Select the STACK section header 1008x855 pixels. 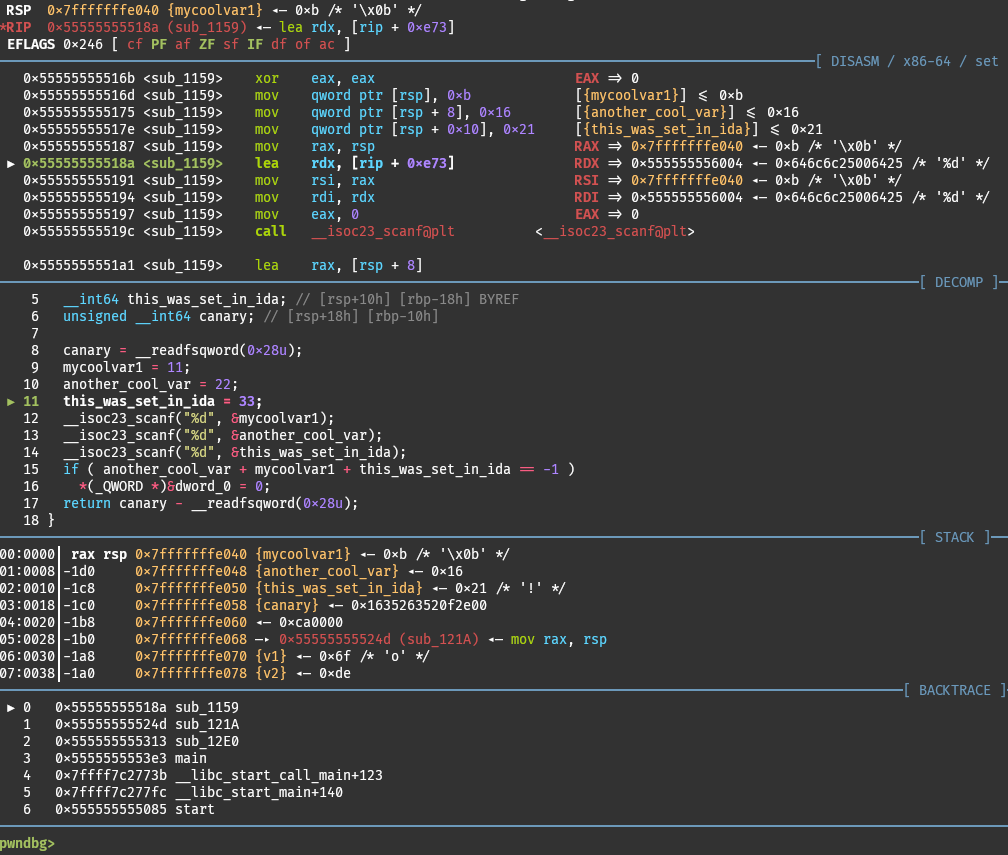[x=954, y=537]
